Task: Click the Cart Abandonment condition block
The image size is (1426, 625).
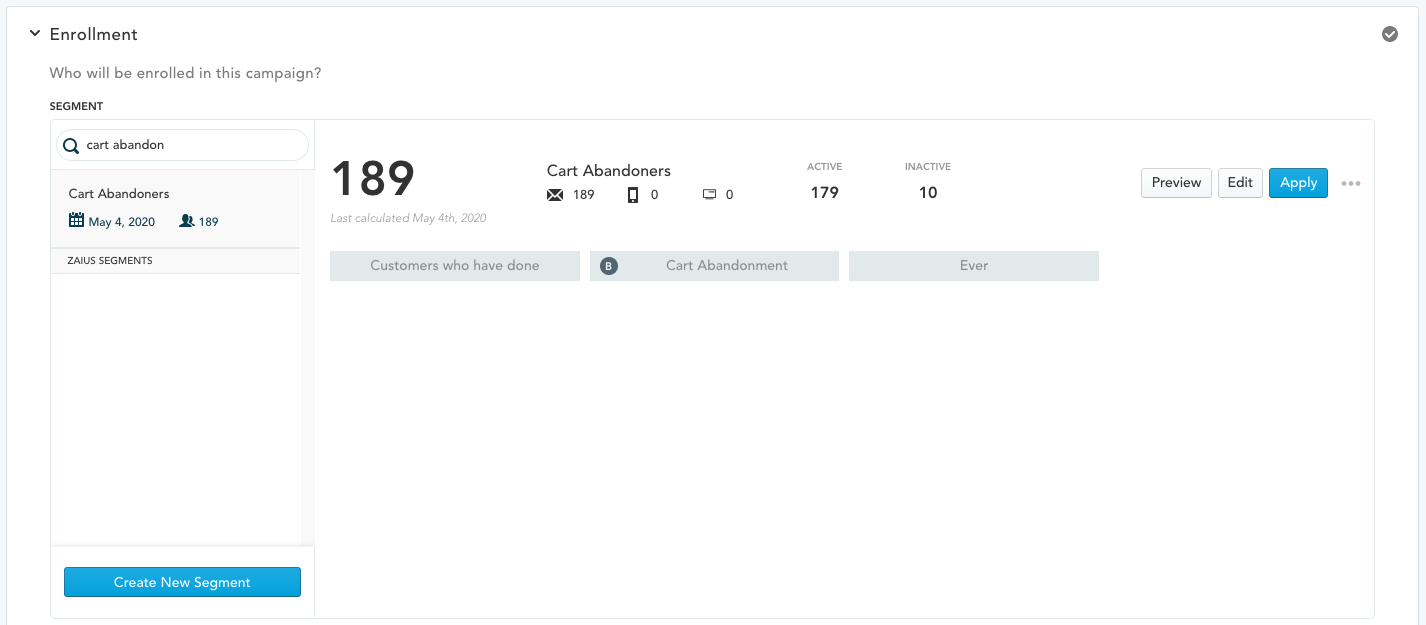Action: [714, 266]
